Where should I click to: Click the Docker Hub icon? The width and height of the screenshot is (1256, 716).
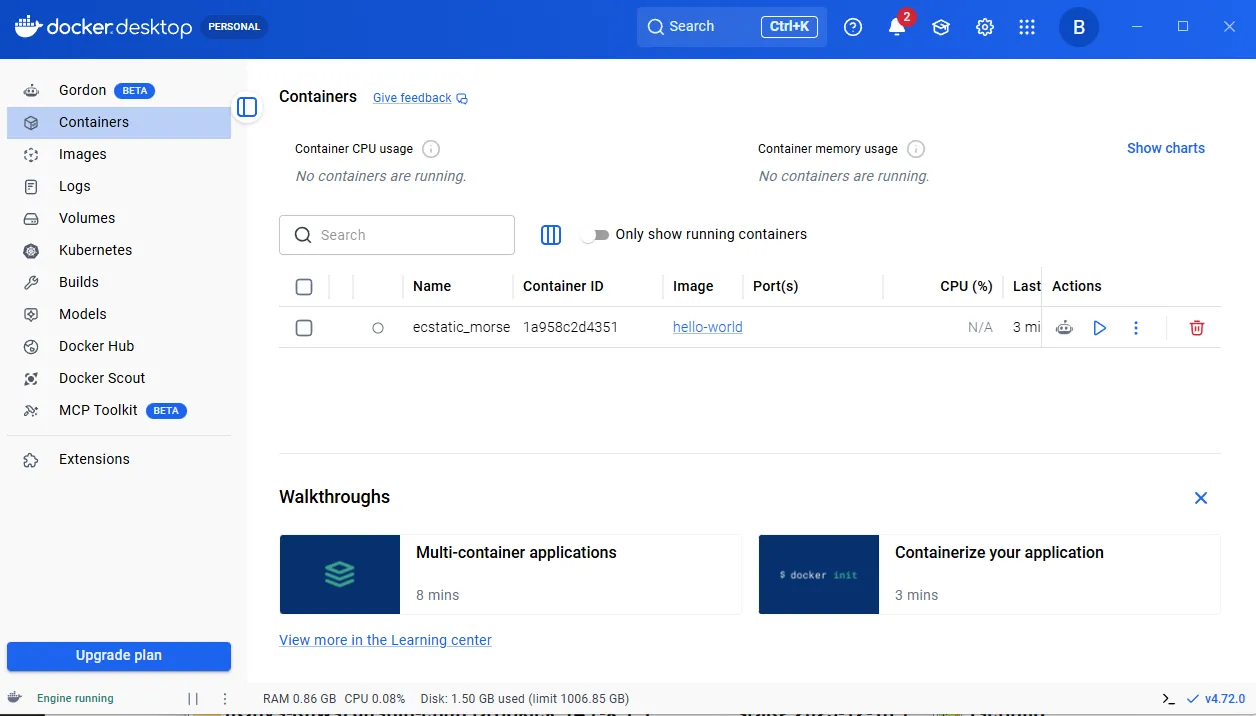tap(31, 346)
